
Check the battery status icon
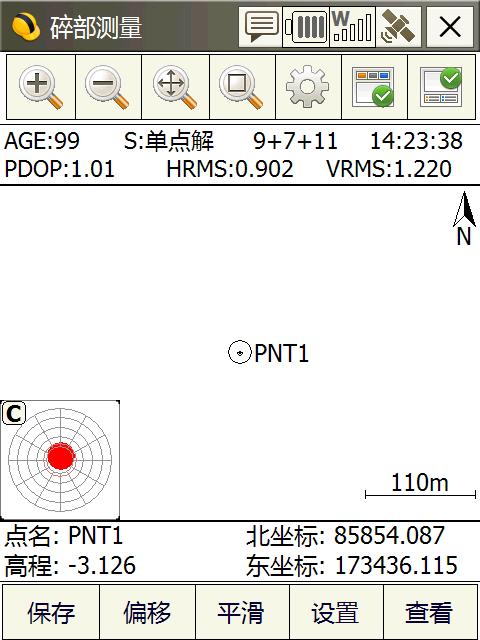[306, 27]
